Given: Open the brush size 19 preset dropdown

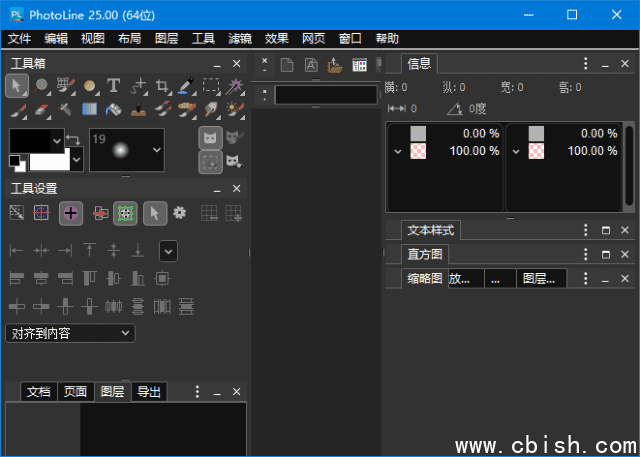Looking at the screenshot, I should point(157,150).
